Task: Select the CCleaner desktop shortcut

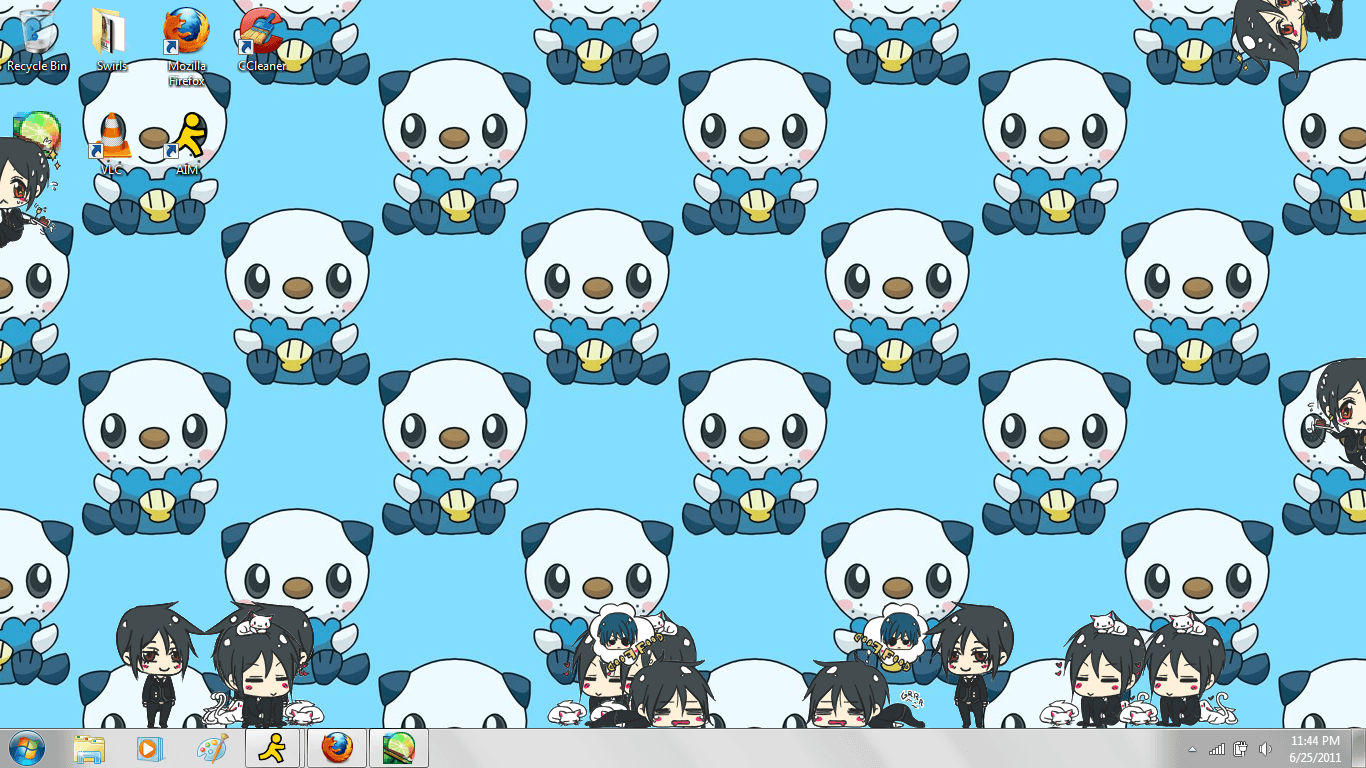Action: [x=262, y=41]
